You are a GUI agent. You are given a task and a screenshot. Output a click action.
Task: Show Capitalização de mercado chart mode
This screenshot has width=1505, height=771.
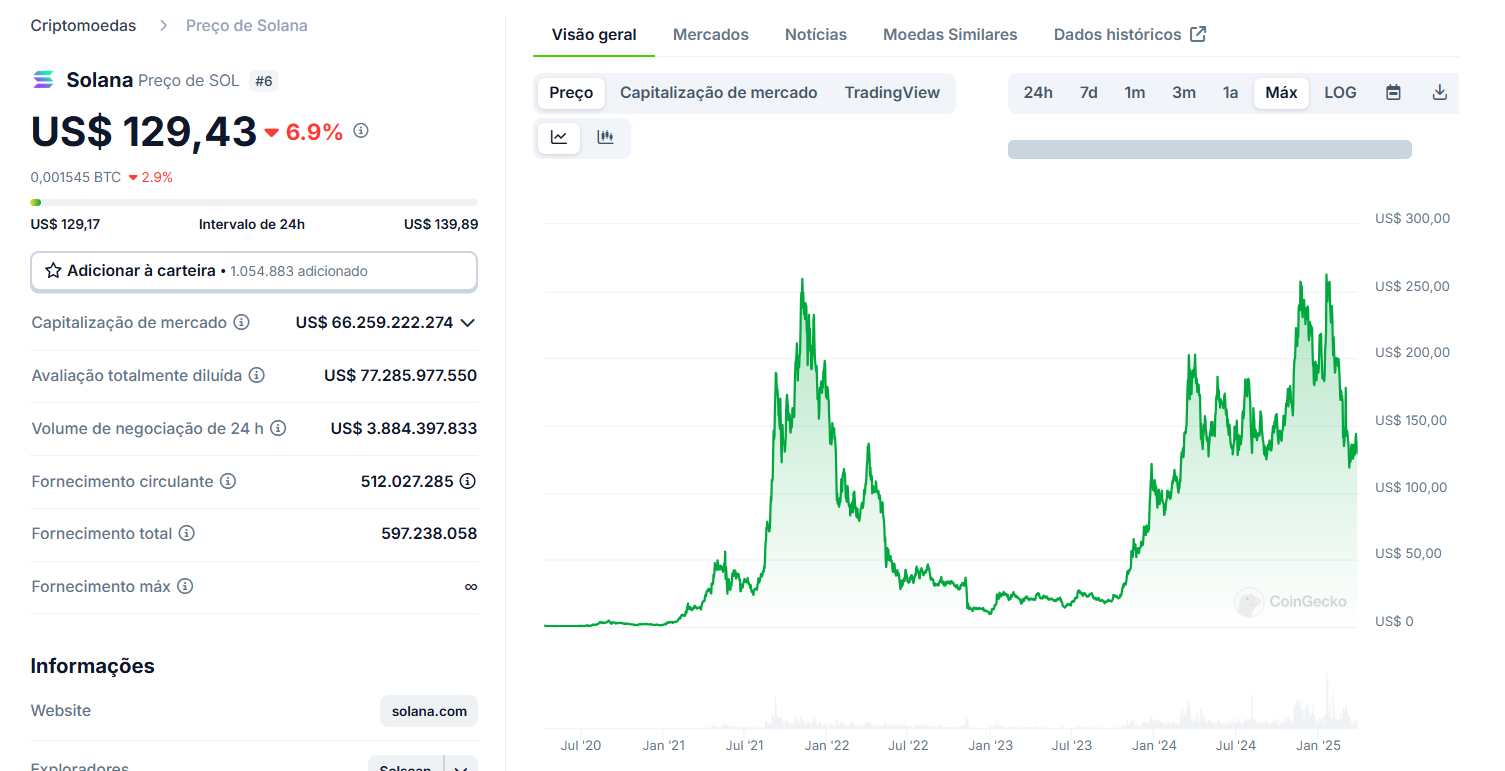click(x=719, y=93)
